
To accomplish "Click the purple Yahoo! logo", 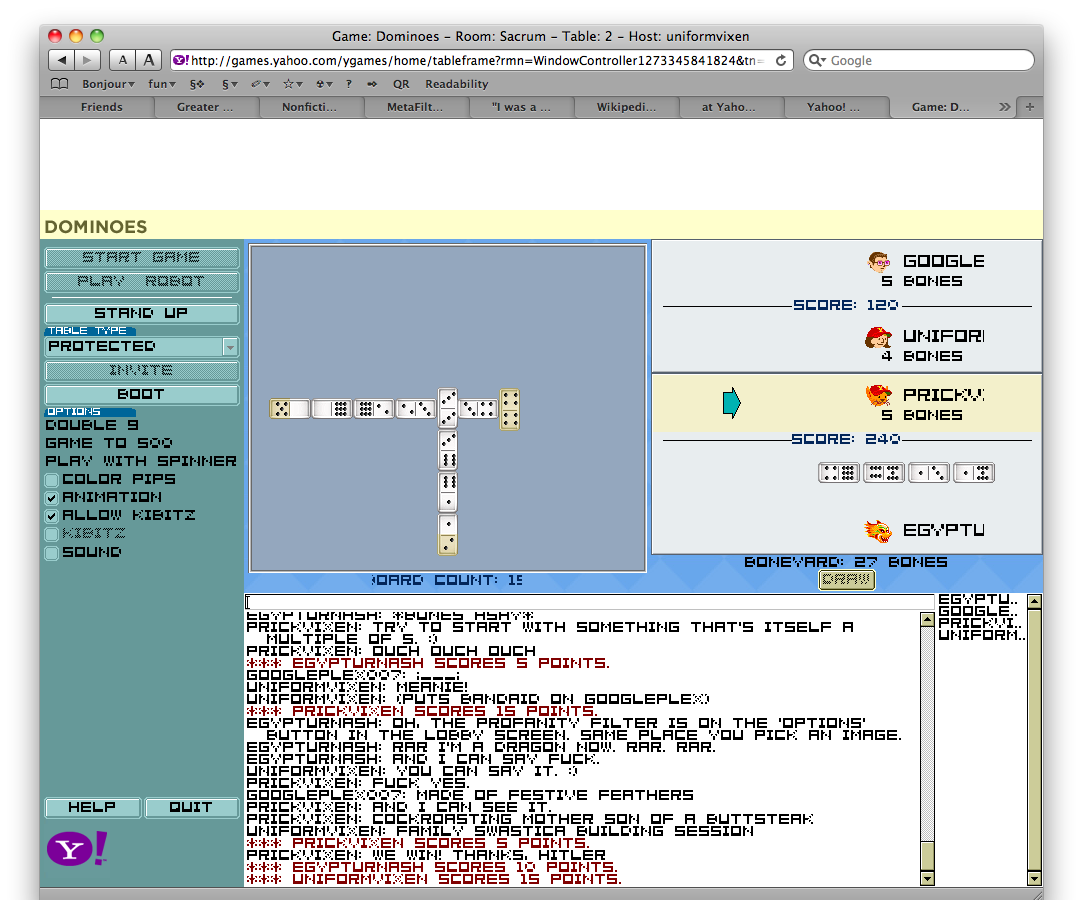I will [x=76, y=849].
